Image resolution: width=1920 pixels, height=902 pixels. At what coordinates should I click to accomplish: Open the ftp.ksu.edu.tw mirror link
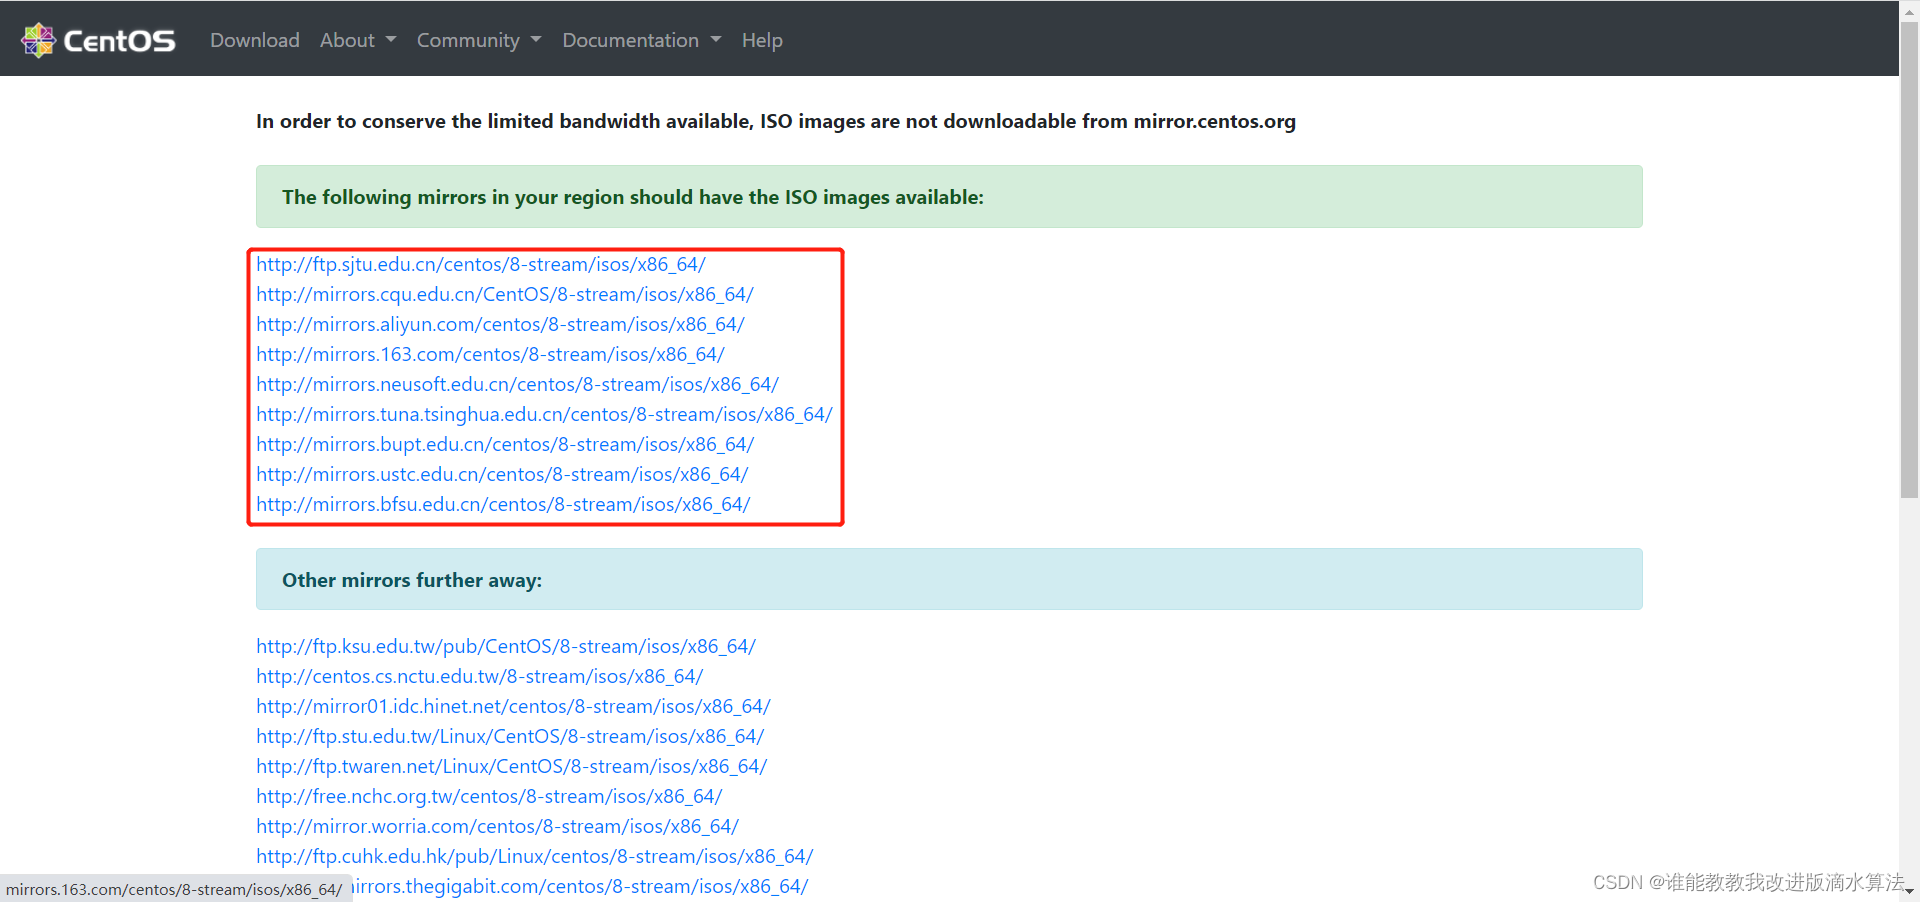click(506, 646)
